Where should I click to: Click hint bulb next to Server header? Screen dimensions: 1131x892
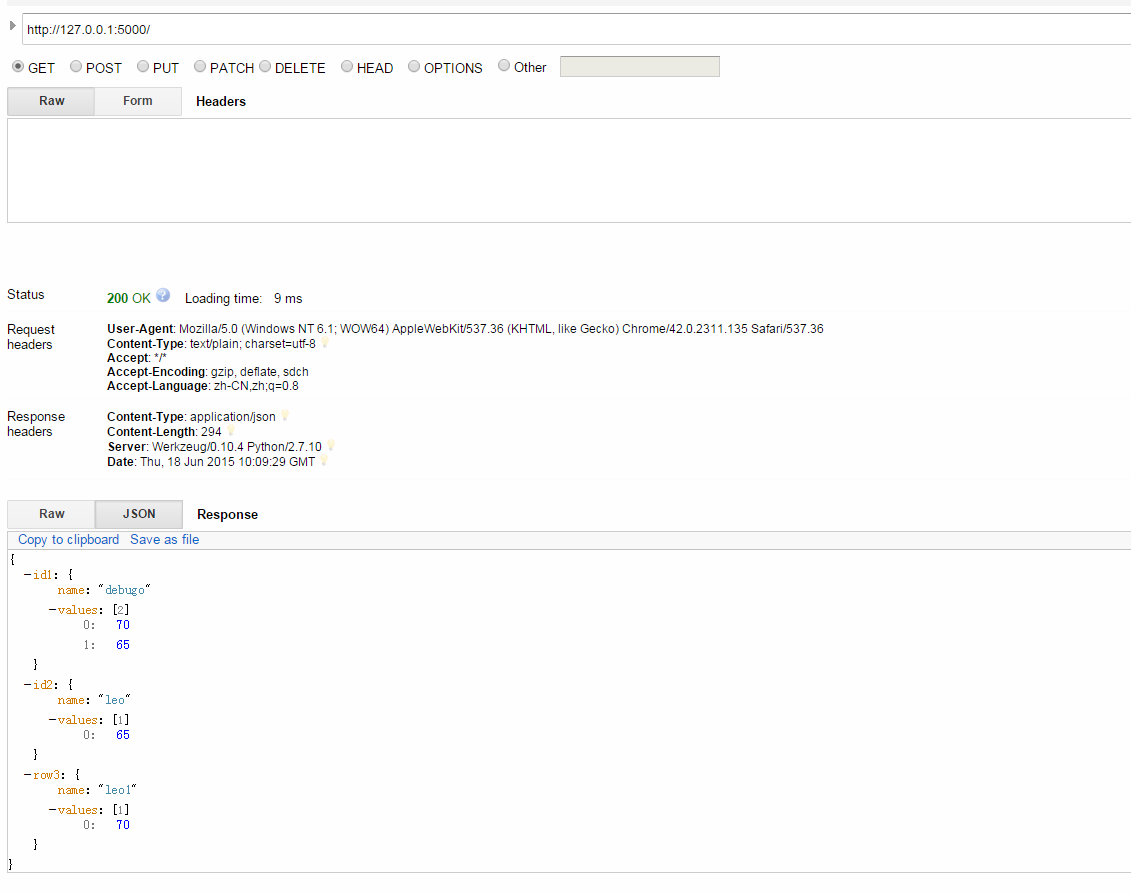point(331,446)
